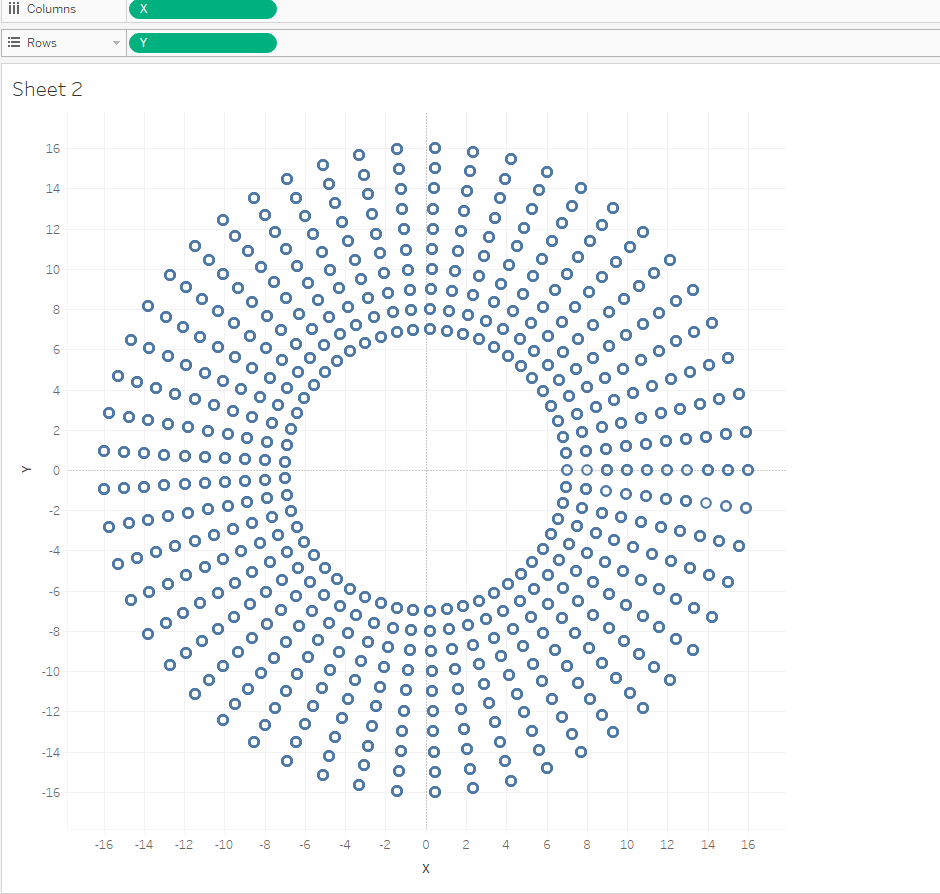The image size is (940, 894).
Task: Click the 10 label on the Y axis
Action: [53, 270]
